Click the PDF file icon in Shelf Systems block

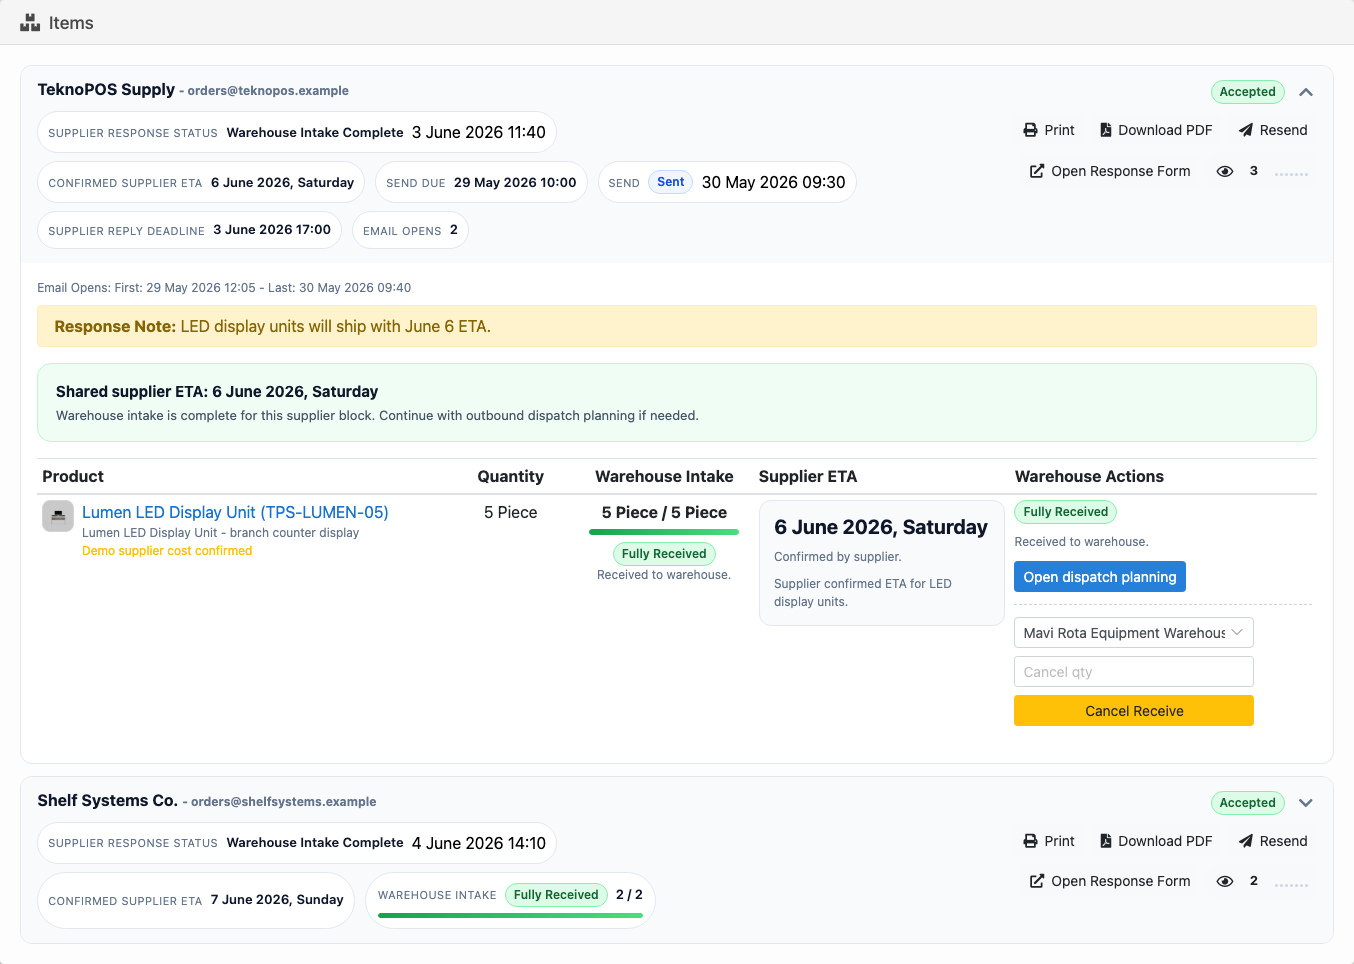pos(1106,841)
